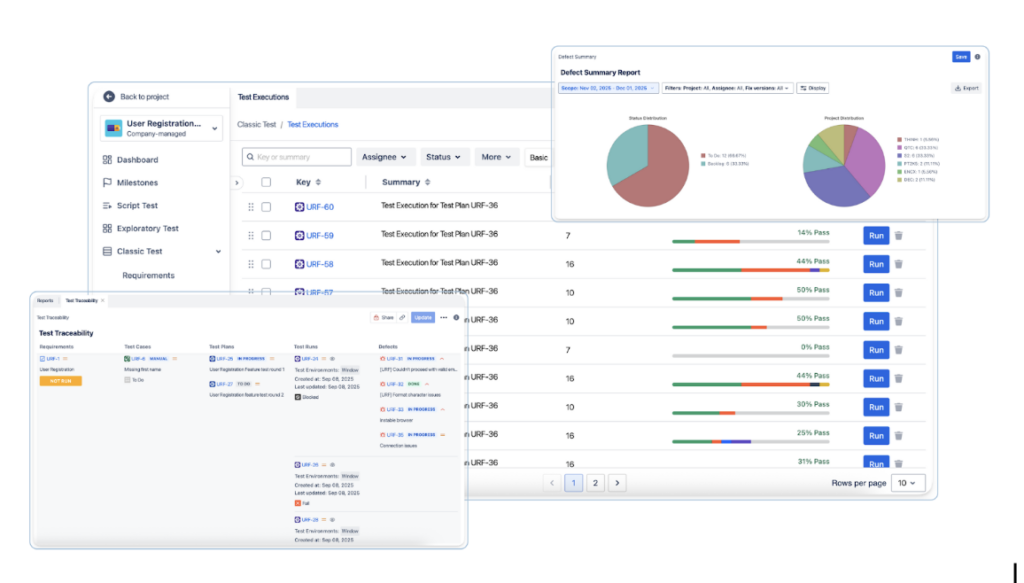Open the three-dots menu in Test Traceability
This screenshot has width=1024, height=583.
tap(443, 317)
